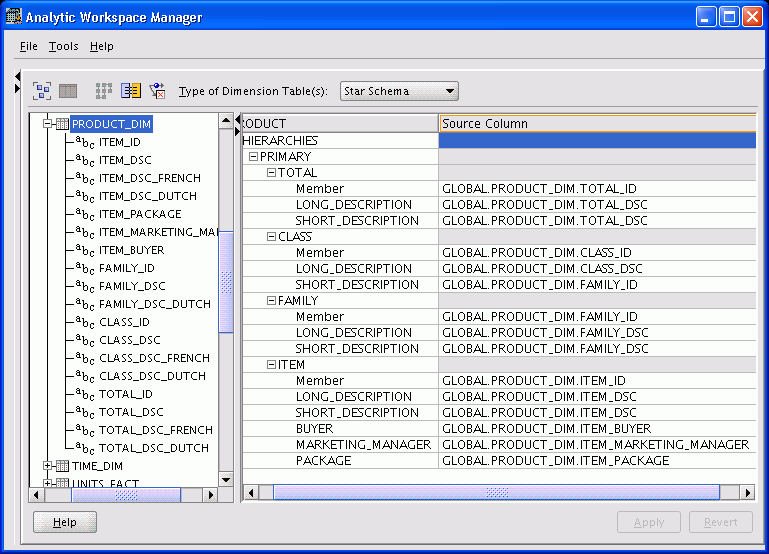Click the abc icon beside TOTAL_ID
This screenshot has width=769, height=554.
click(85, 394)
